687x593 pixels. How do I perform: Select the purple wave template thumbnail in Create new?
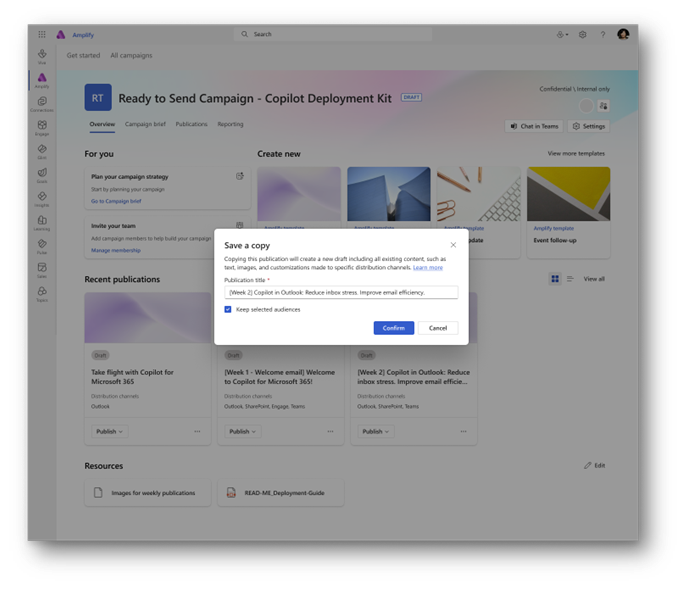point(299,194)
